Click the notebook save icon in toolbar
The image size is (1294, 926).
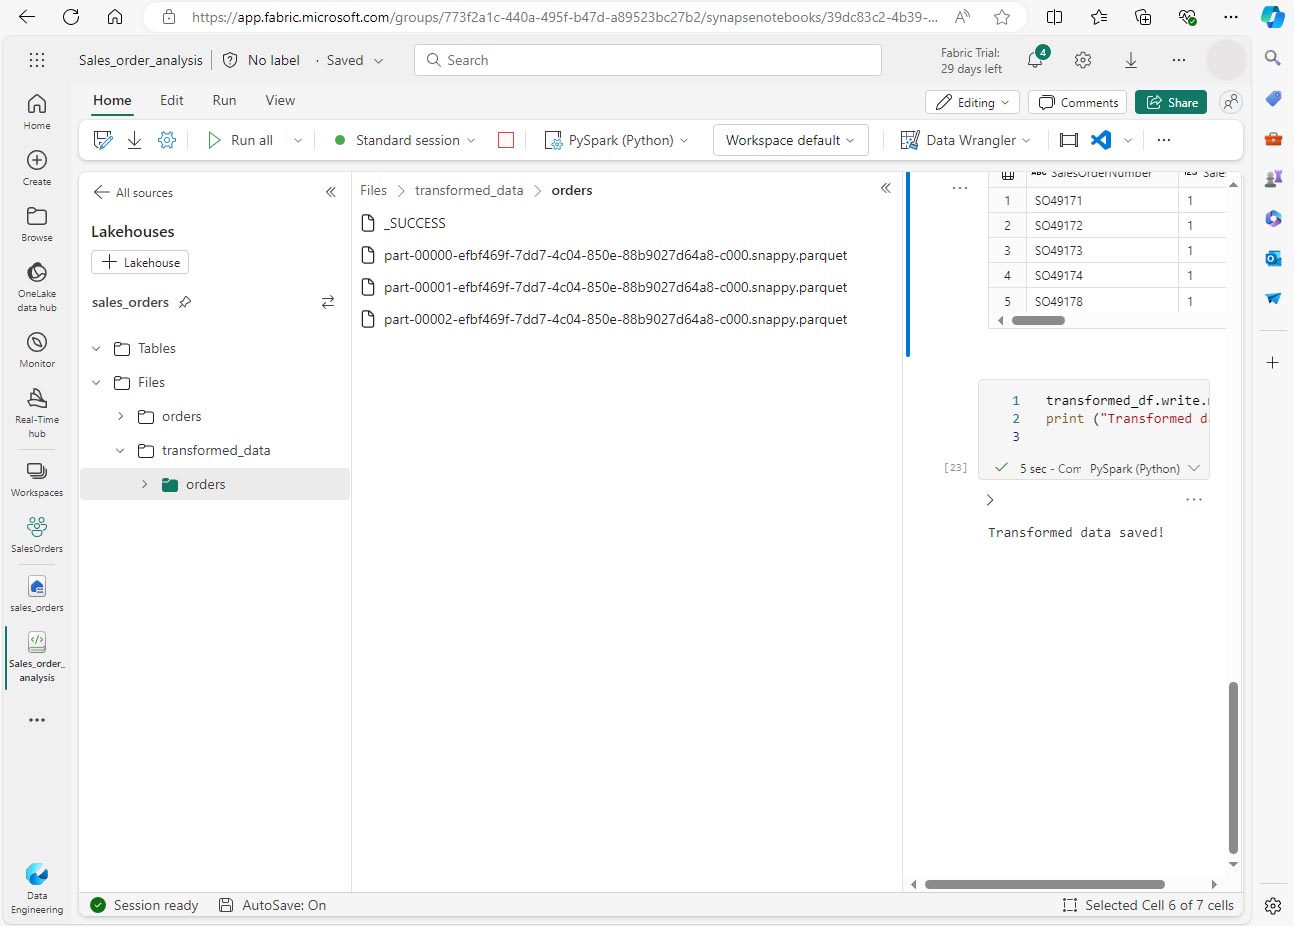tap(102, 140)
